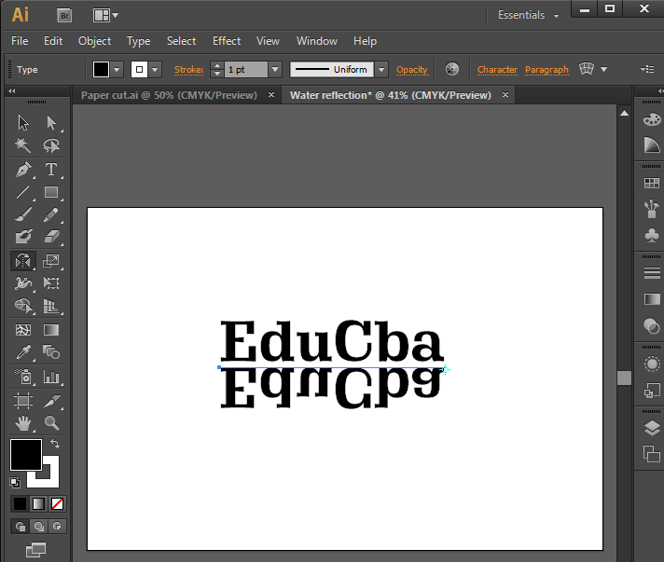Select the Type tool
Image resolution: width=667 pixels, height=562 pixels.
pyautogui.click(x=51, y=169)
